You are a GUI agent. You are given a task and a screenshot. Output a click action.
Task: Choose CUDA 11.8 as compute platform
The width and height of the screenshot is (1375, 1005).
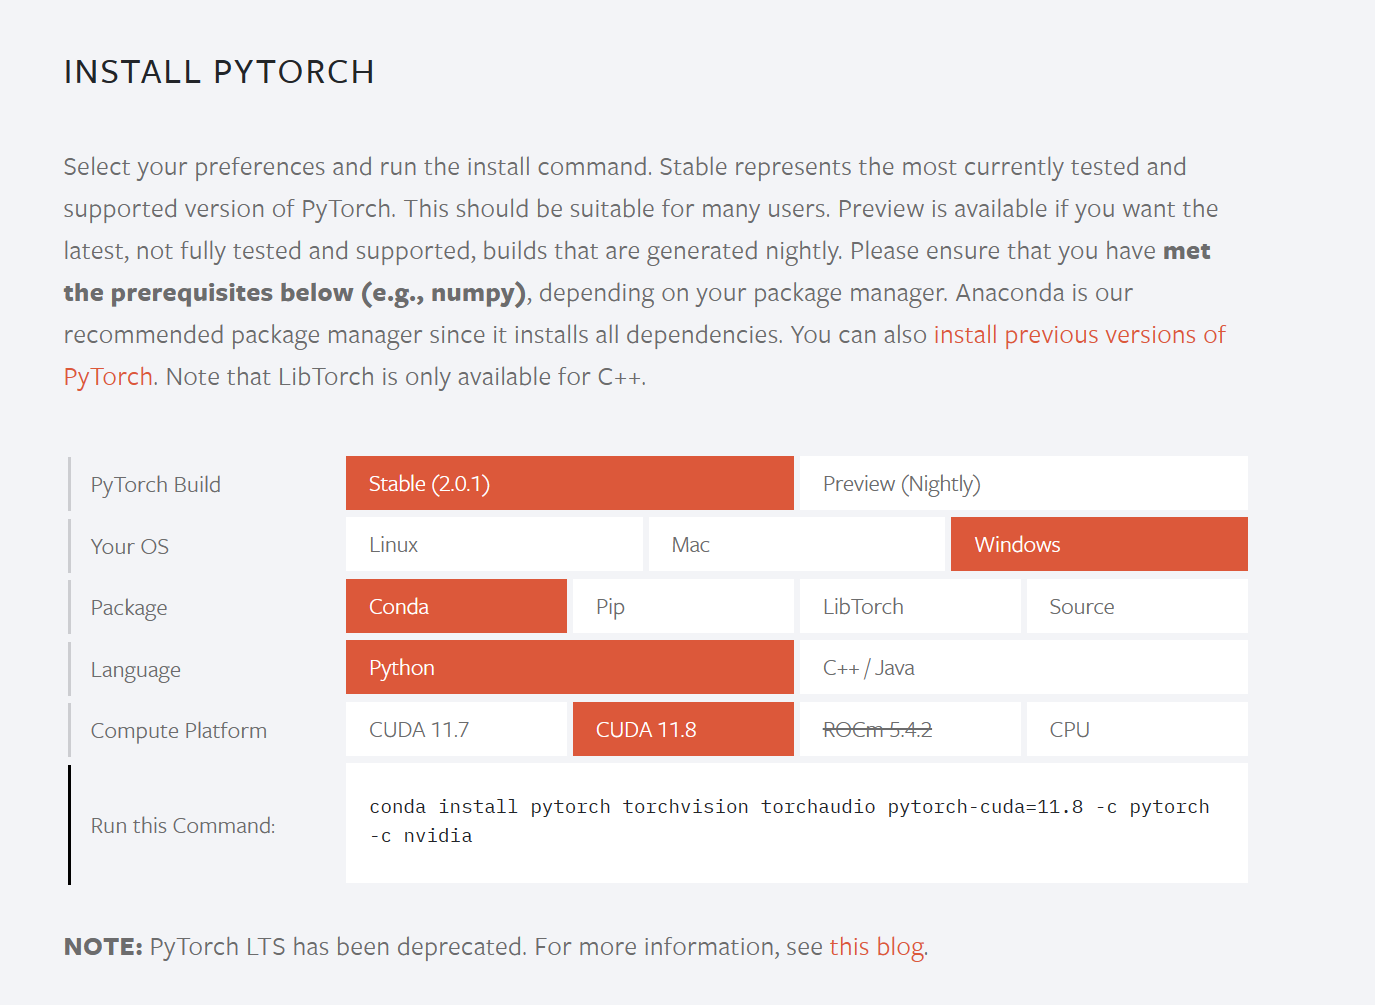pyautogui.click(x=681, y=729)
